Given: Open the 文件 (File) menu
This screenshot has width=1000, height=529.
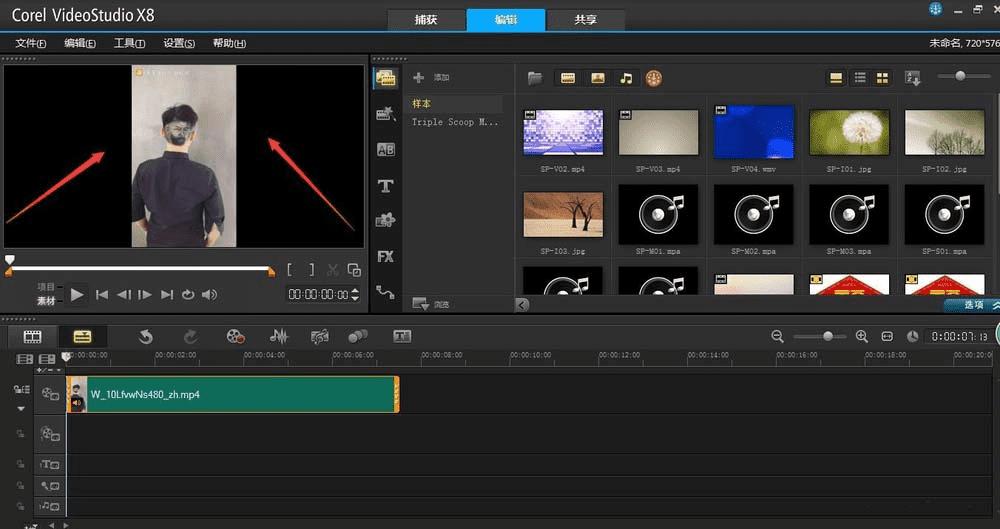Looking at the screenshot, I should click(31, 43).
